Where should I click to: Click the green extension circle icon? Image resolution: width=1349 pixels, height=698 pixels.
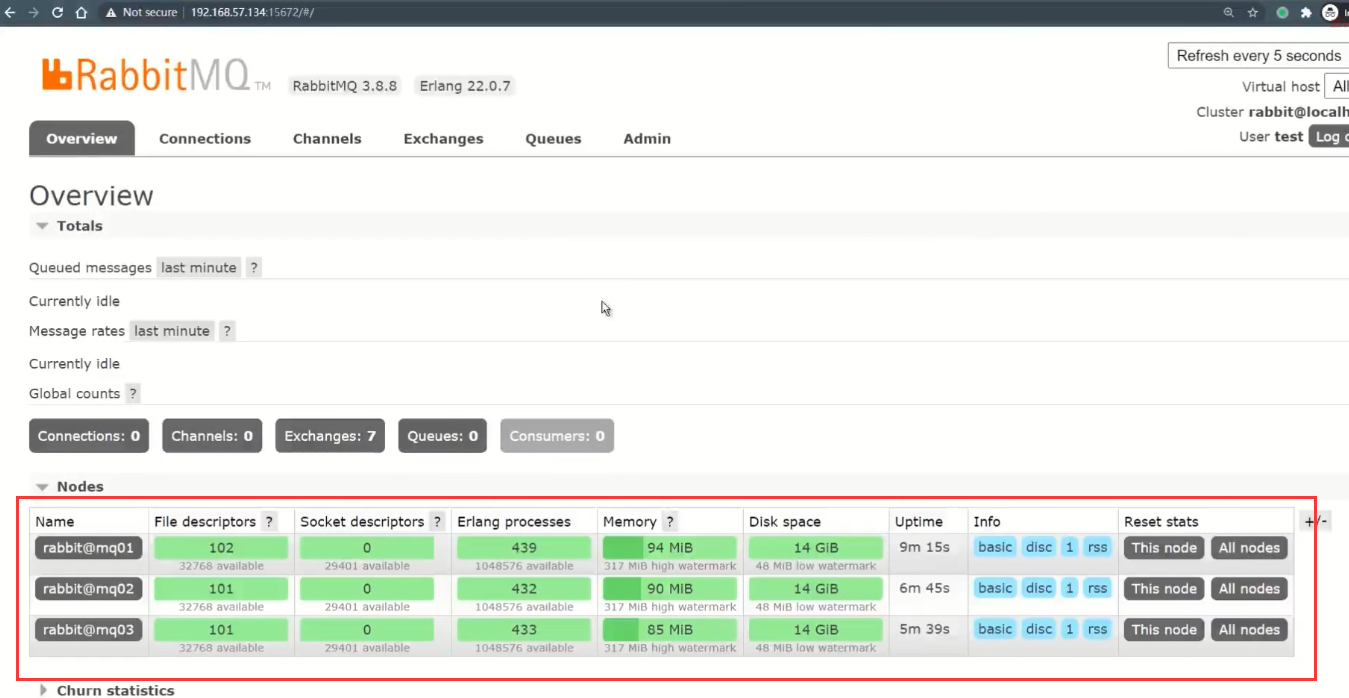pyautogui.click(x=1282, y=13)
